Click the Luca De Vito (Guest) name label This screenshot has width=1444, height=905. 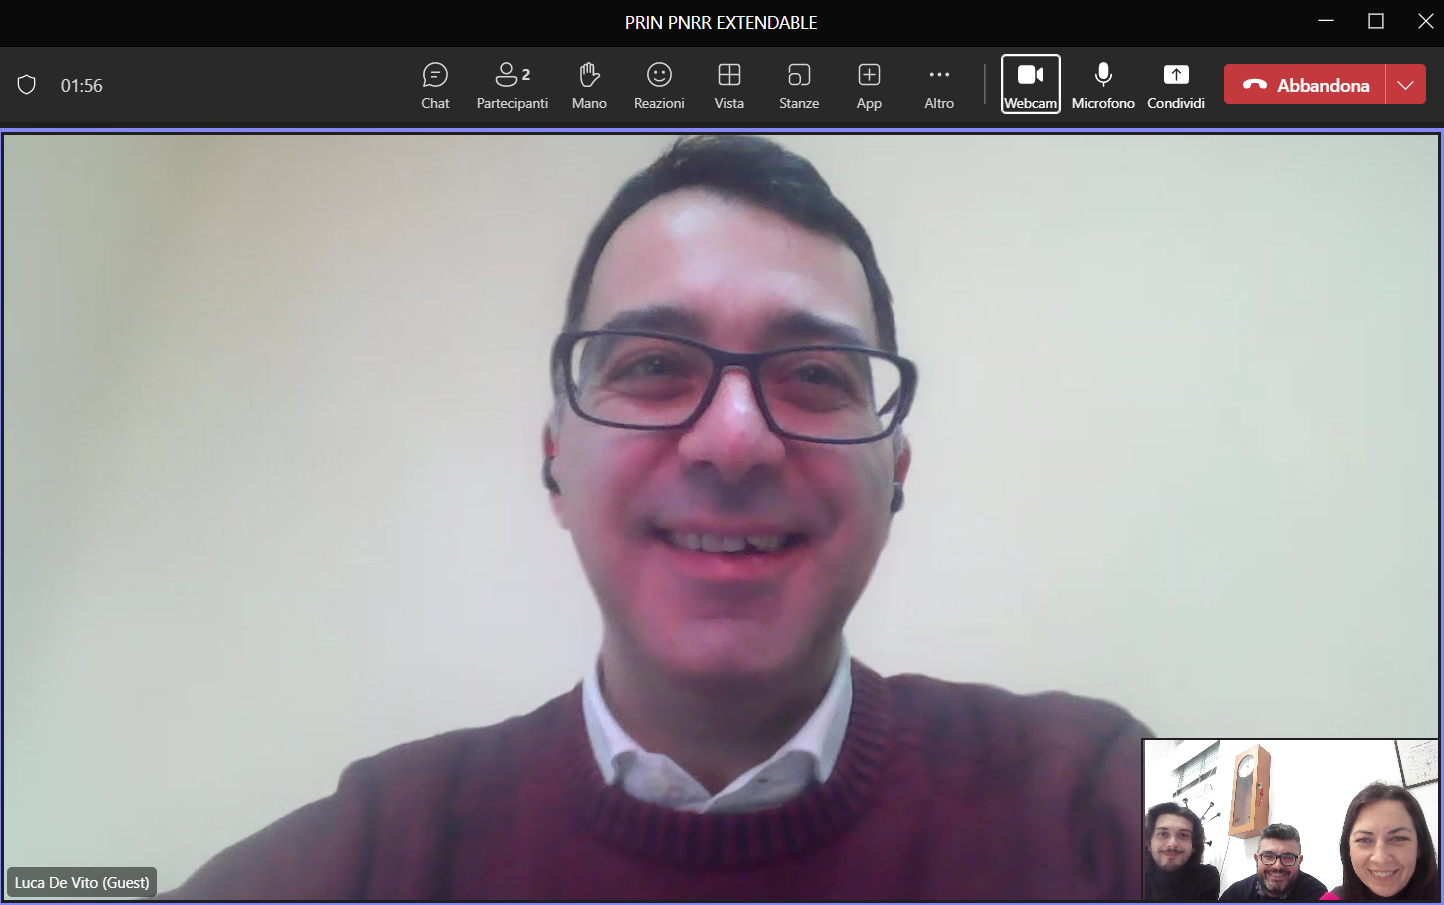pos(82,883)
